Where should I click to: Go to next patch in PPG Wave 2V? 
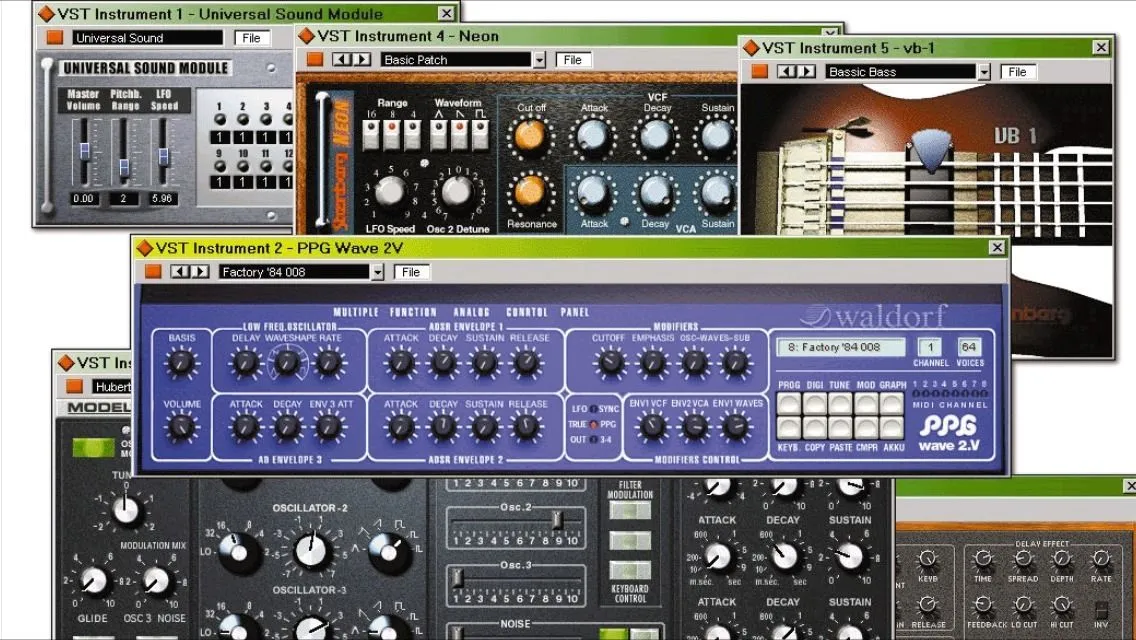(x=200, y=272)
